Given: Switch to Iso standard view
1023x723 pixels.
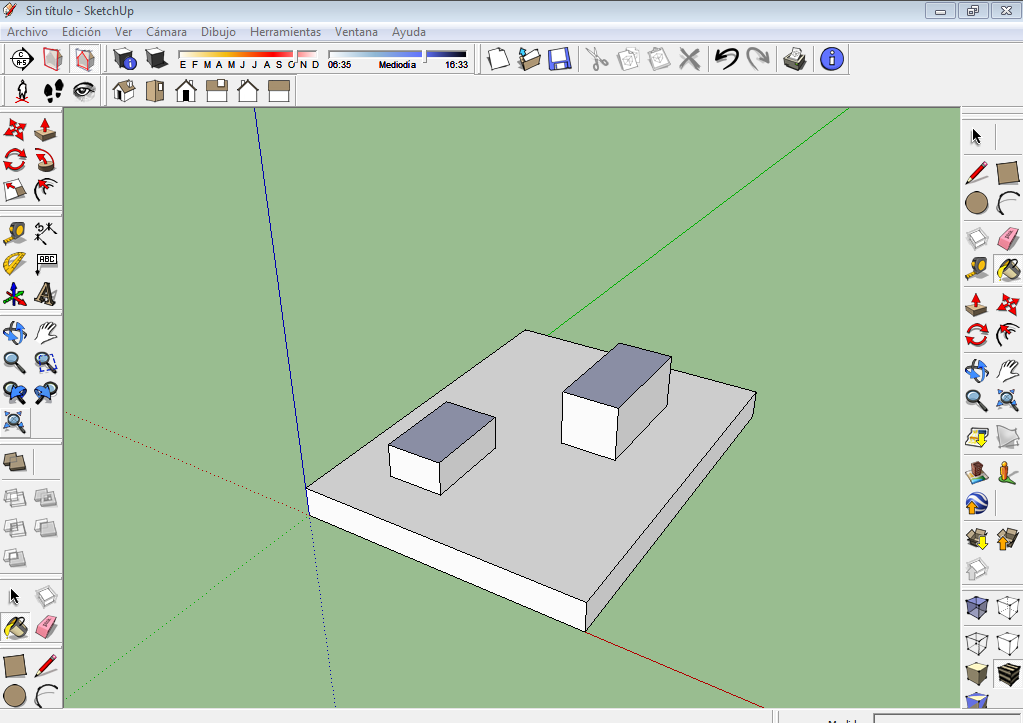Looking at the screenshot, I should (123, 91).
